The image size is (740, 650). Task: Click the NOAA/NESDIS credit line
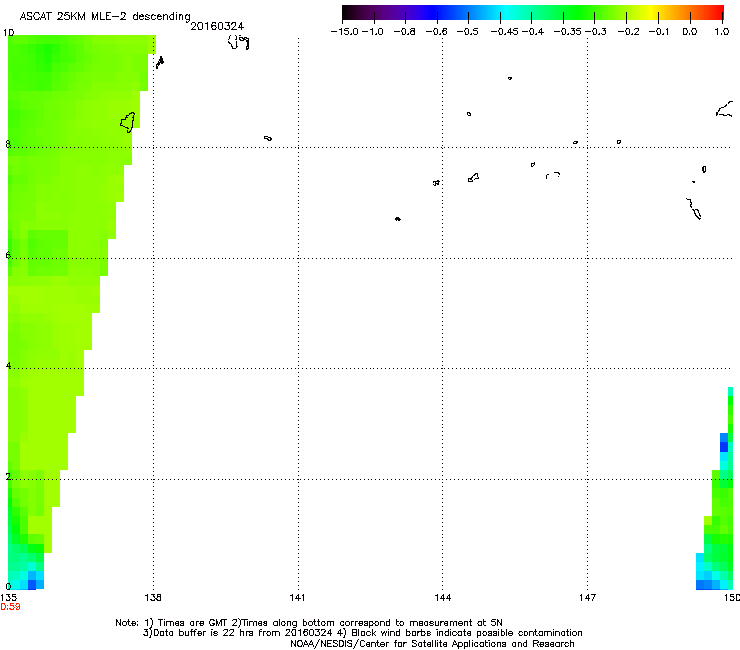tap(432, 644)
